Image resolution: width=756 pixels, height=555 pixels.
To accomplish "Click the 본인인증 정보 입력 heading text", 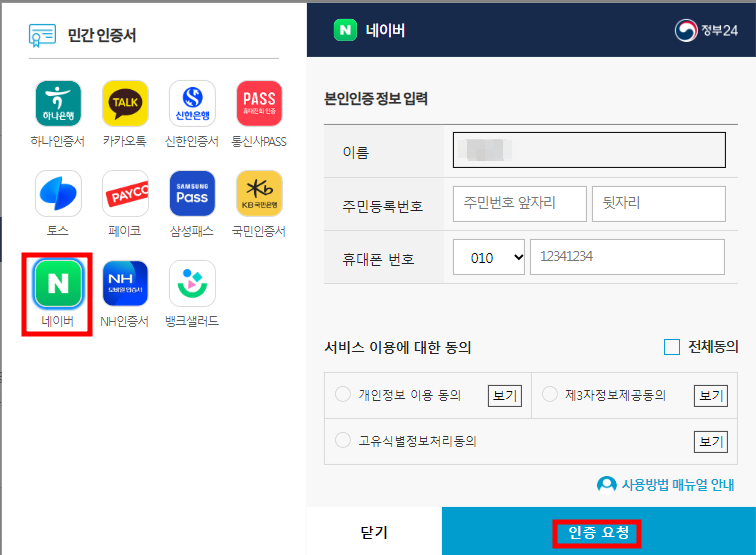I will (376, 98).
